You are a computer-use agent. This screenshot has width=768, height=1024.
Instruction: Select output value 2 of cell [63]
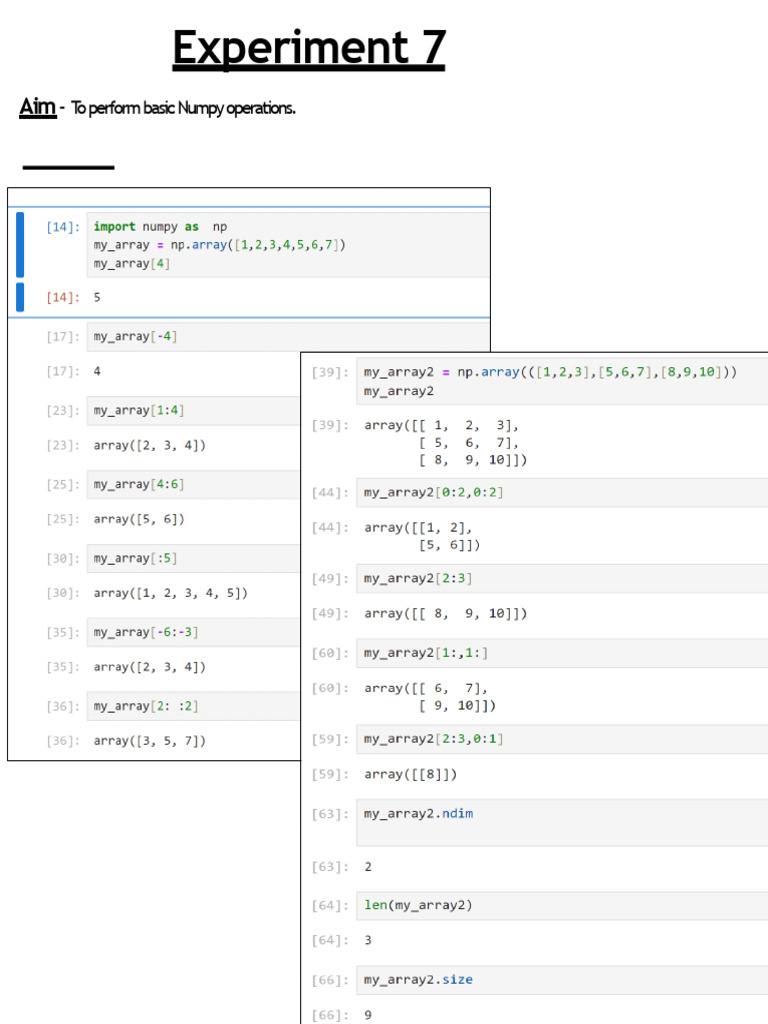tap(368, 867)
